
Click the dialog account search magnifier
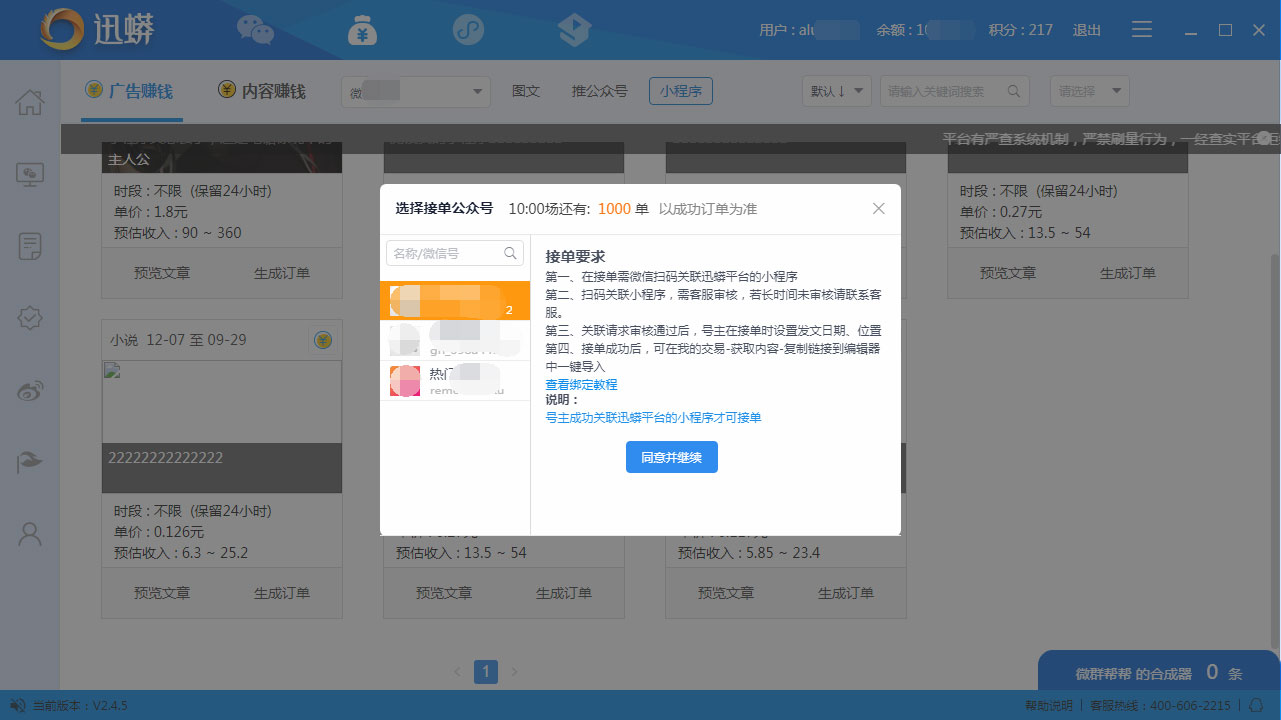click(x=510, y=253)
